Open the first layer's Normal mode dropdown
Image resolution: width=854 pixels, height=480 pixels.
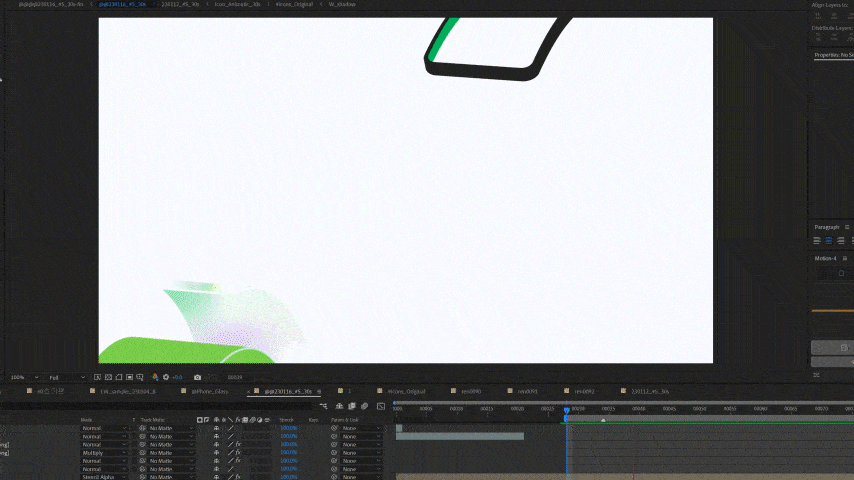tap(104, 428)
